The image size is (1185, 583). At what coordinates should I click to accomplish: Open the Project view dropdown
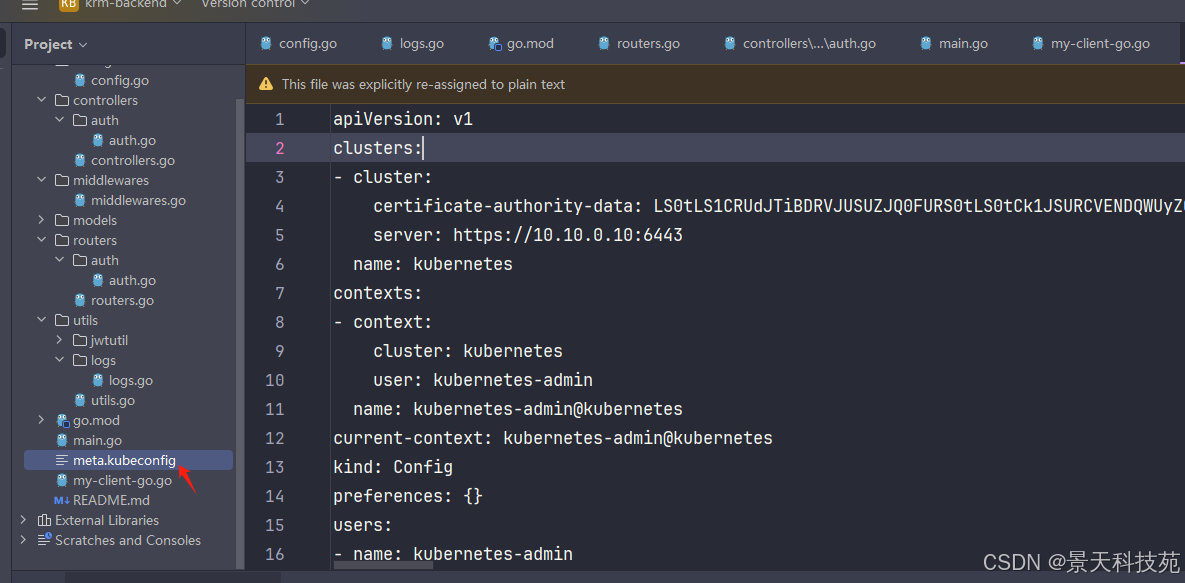pos(56,44)
